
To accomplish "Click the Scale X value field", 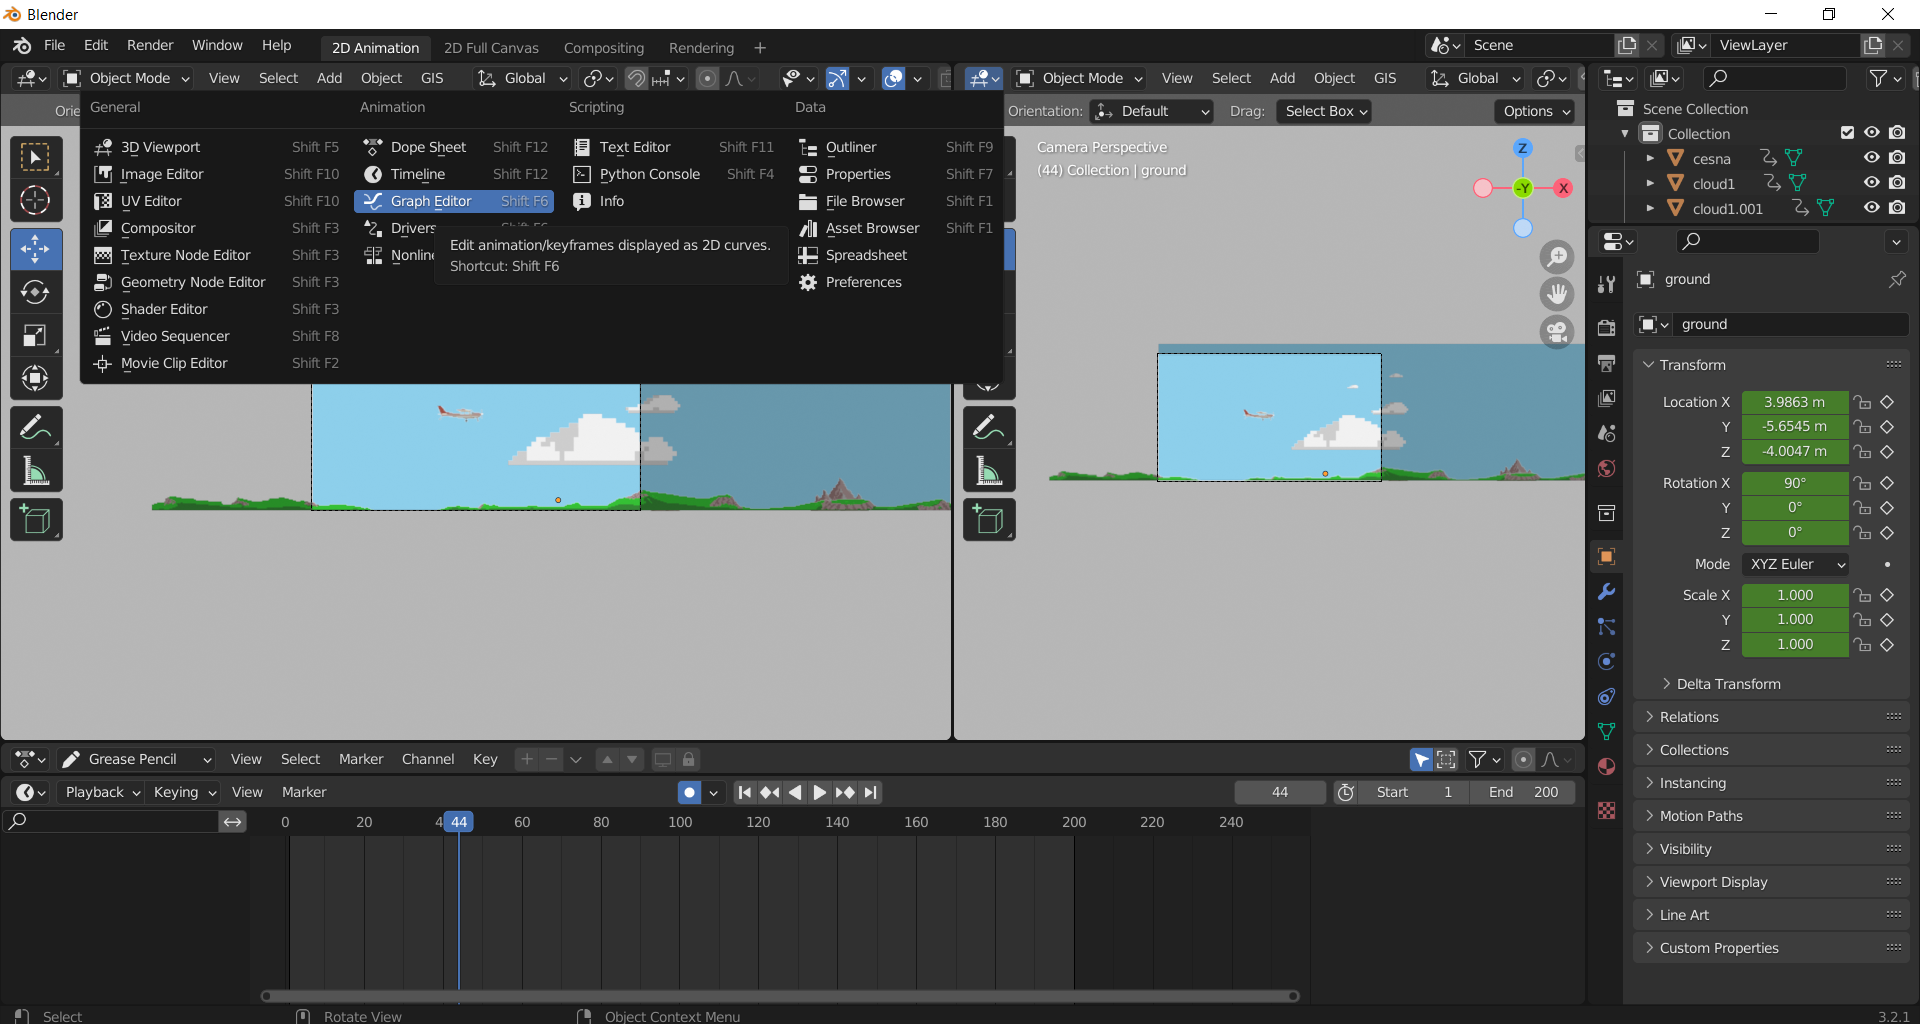I will click(1795, 595).
